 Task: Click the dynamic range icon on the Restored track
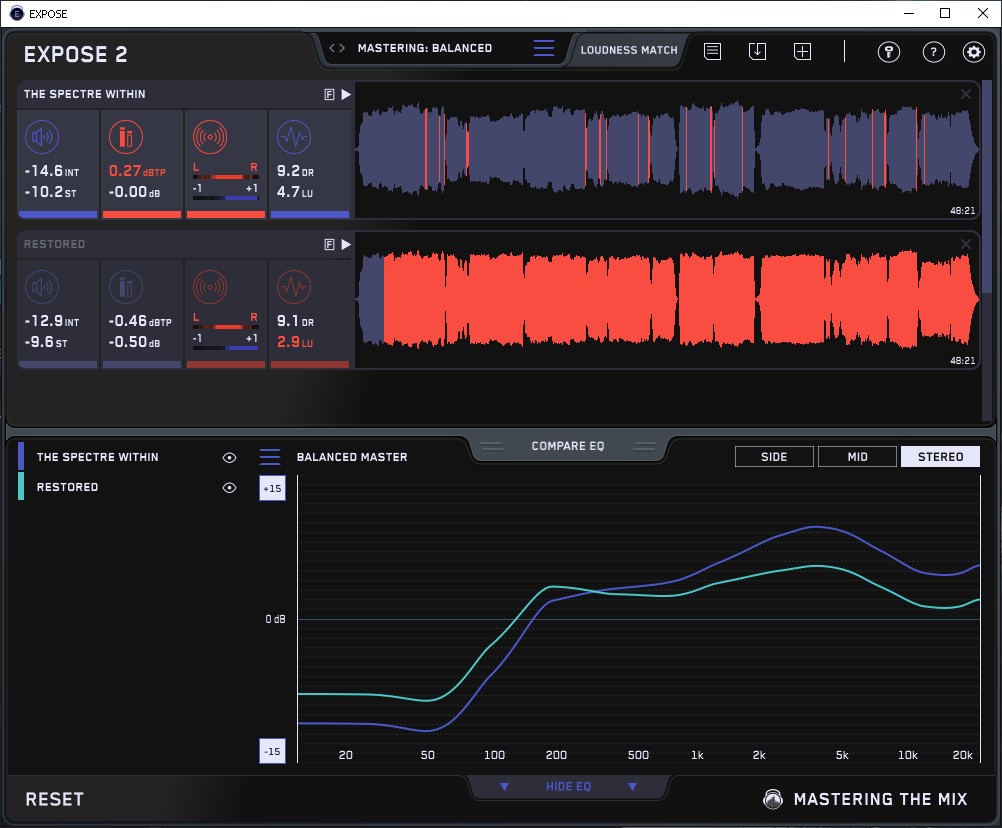click(294, 287)
